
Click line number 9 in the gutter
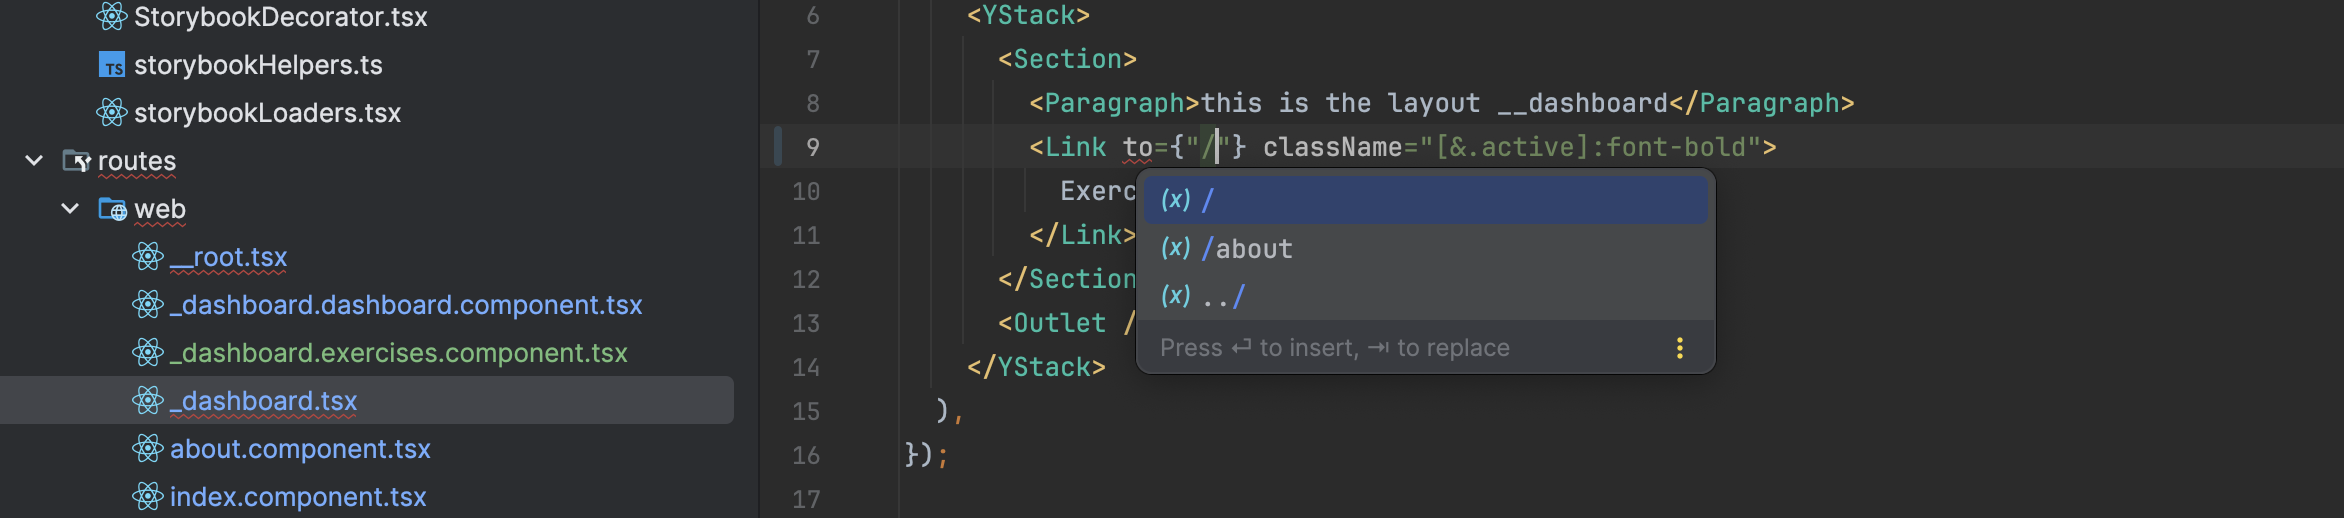813,148
